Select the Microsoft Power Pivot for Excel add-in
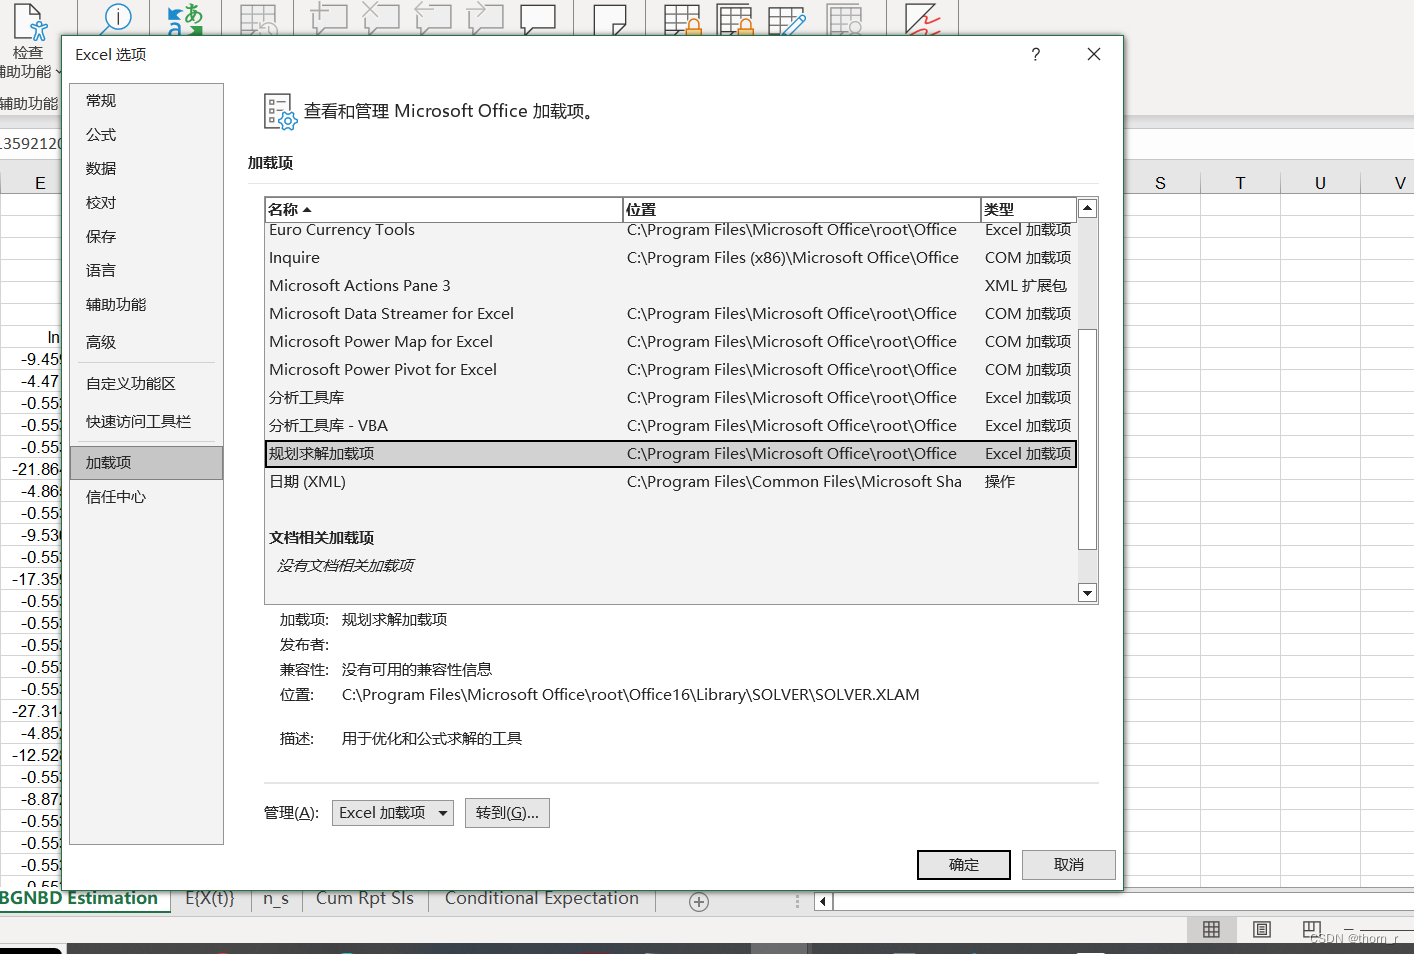The width and height of the screenshot is (1414, 954). 671,370
